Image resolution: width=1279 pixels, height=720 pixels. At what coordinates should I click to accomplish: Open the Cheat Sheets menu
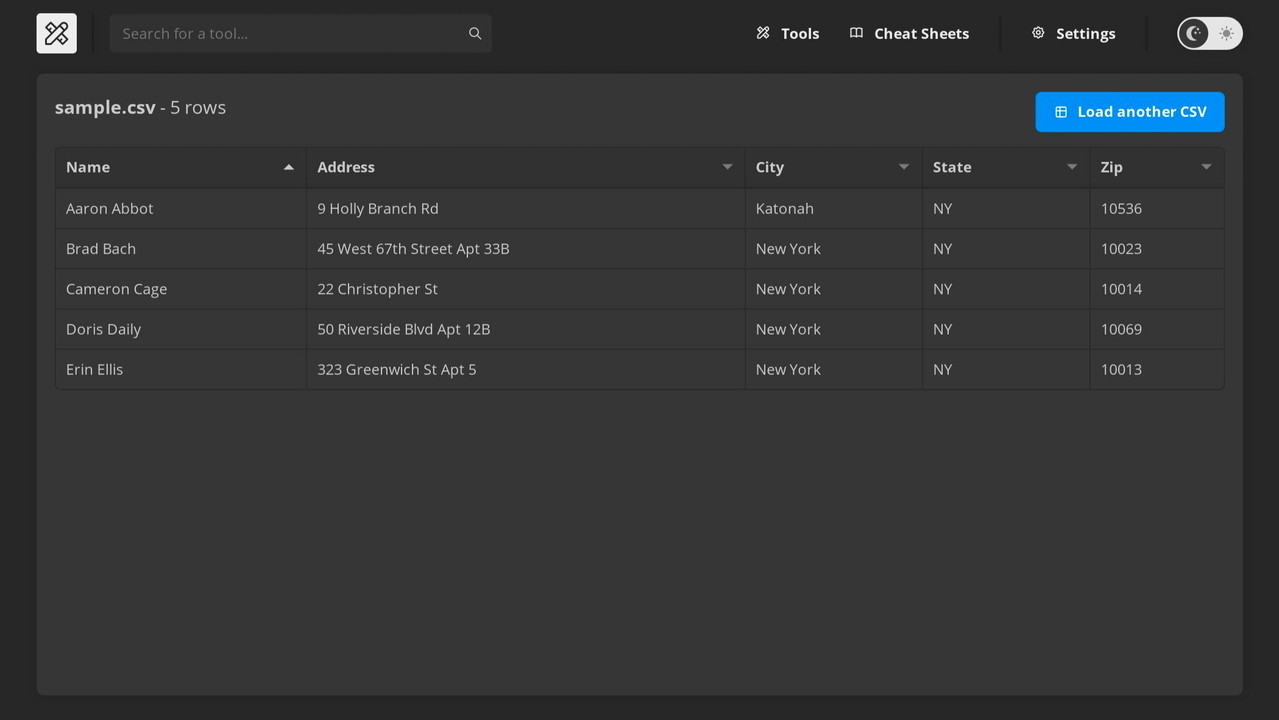[921, 33]
